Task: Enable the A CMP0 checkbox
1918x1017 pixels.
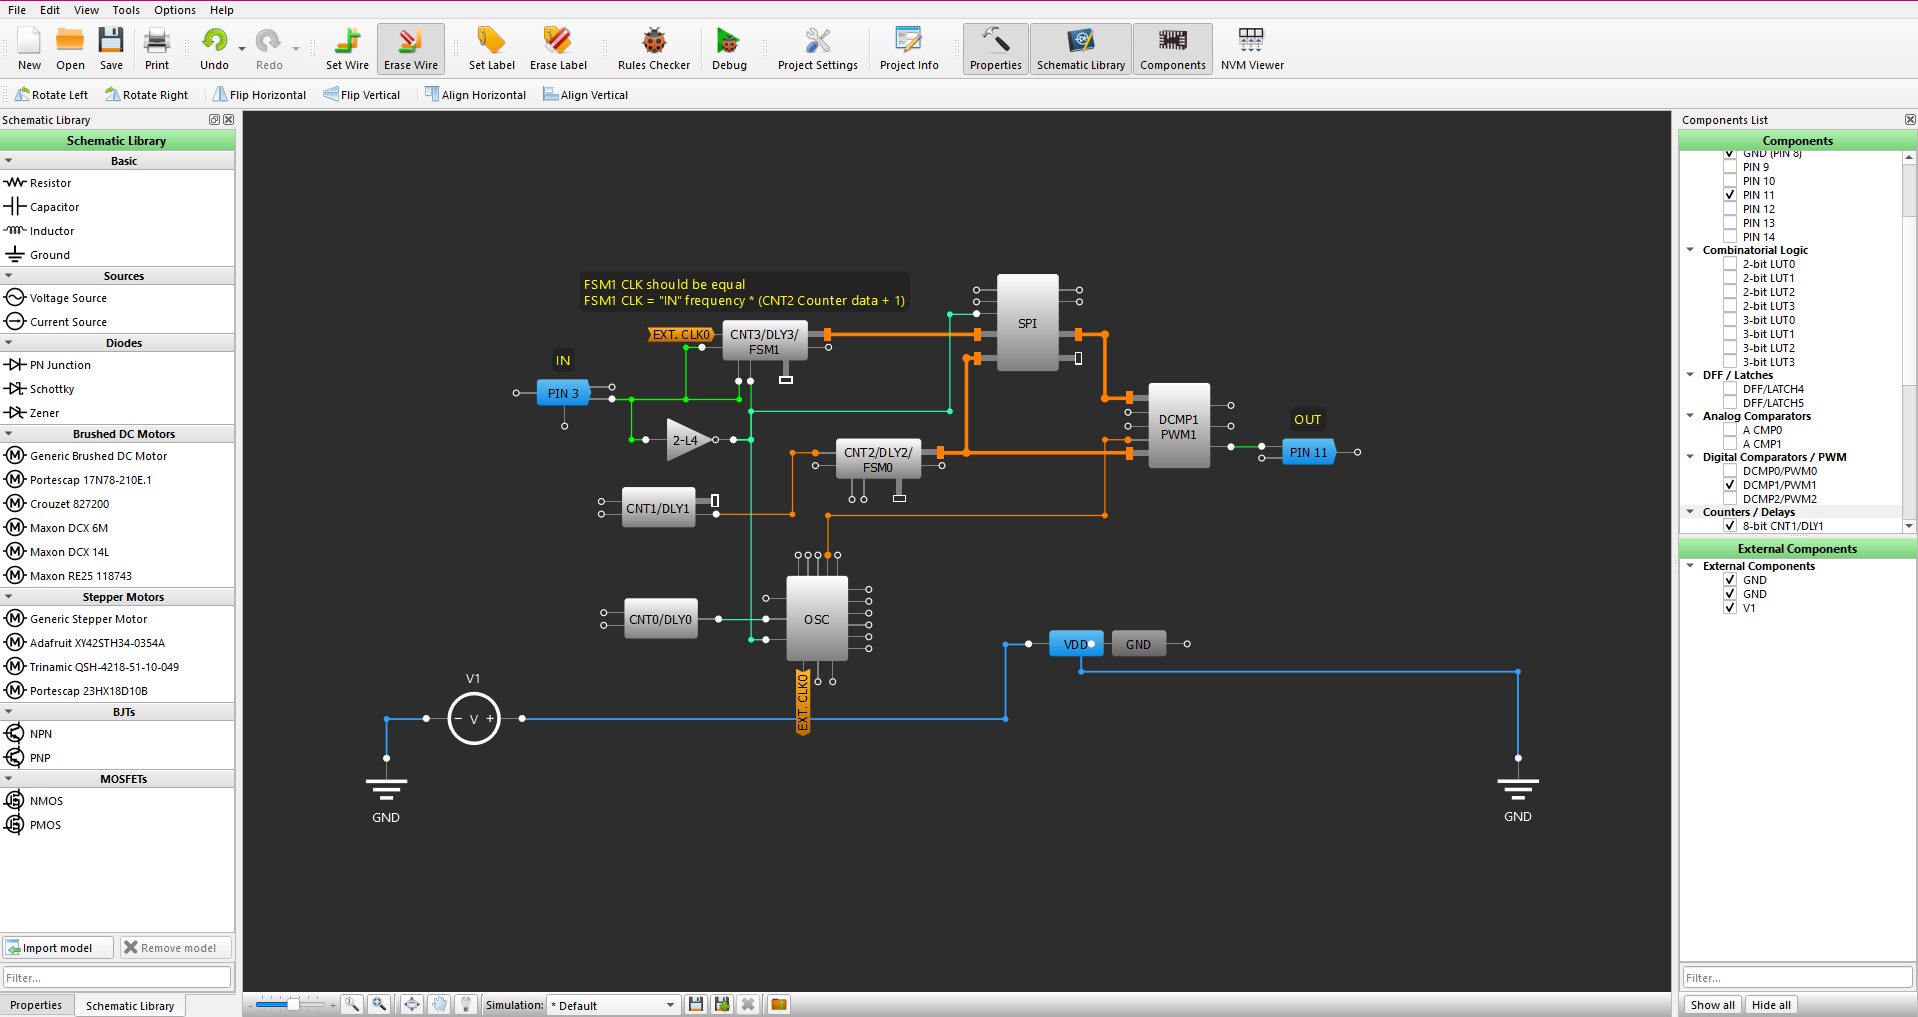Action: pyautogui.click(x=1730, y=430)
